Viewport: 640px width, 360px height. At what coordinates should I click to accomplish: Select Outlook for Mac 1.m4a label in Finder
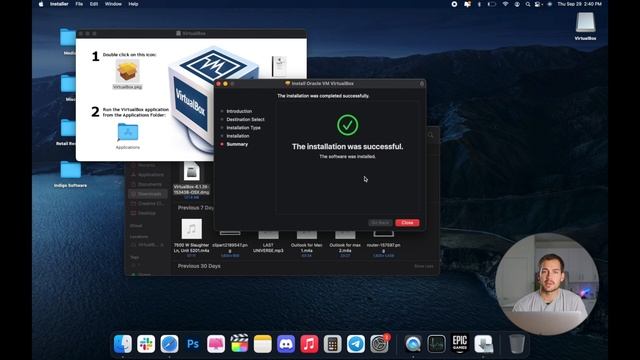[307, 248]
